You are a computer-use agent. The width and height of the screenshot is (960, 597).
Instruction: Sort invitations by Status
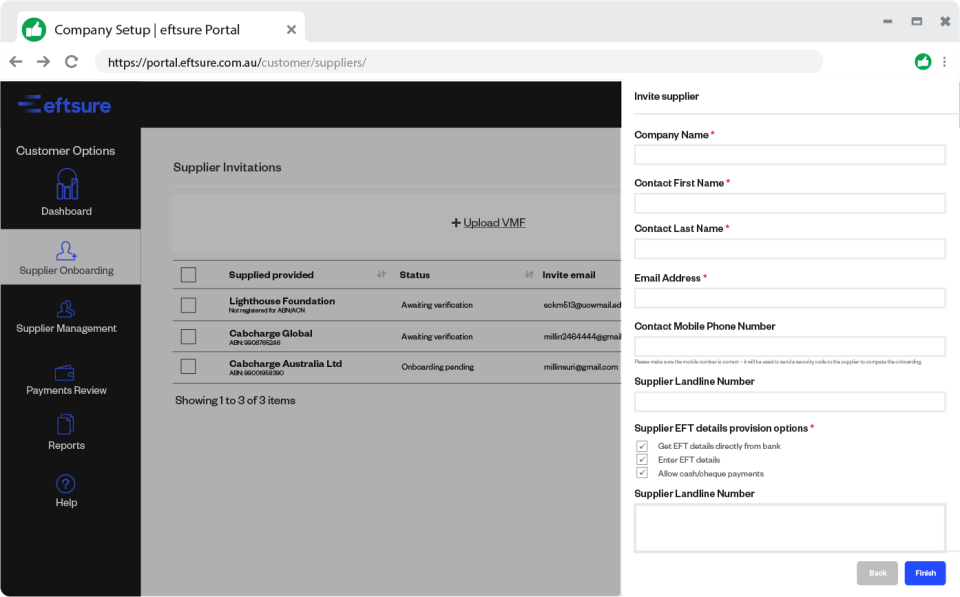[x=527, y=274]
